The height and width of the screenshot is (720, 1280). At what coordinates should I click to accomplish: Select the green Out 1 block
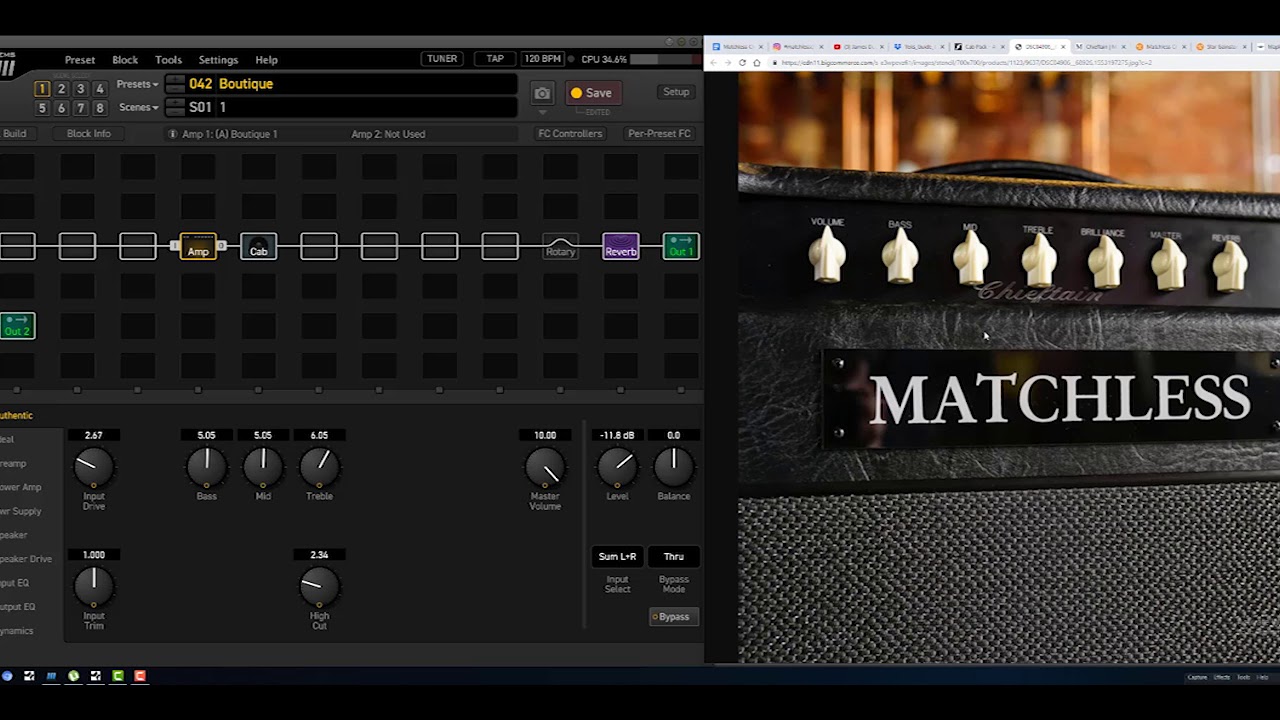[681, 247]
